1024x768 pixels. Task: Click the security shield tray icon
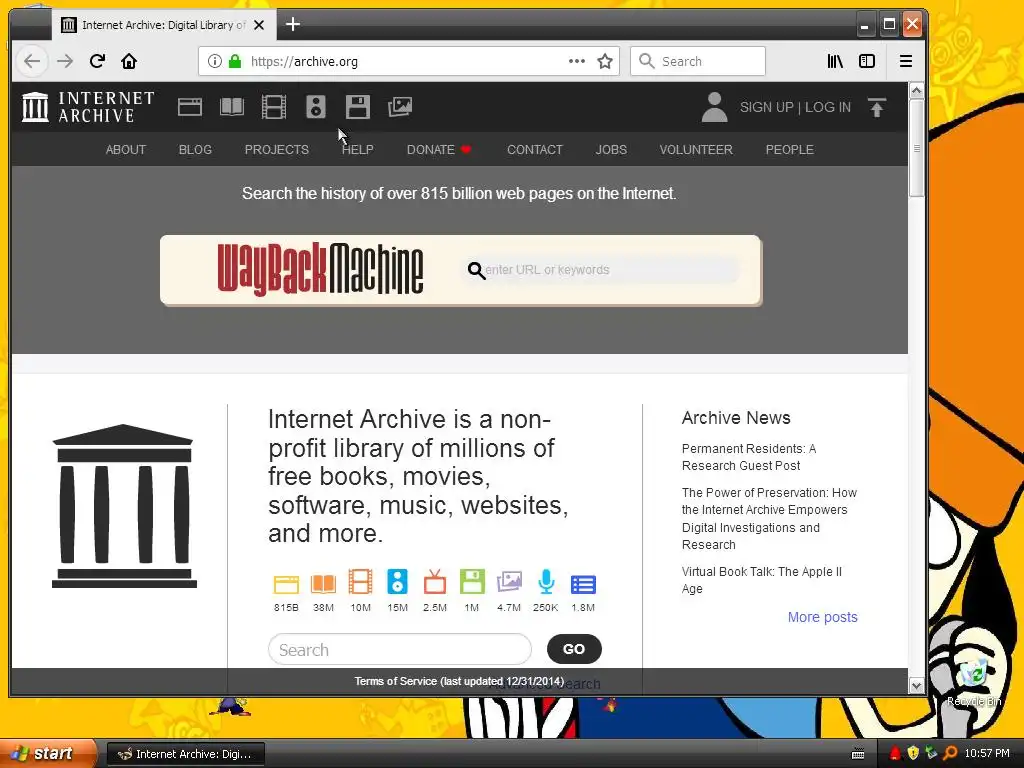click(x=913, y=754)
